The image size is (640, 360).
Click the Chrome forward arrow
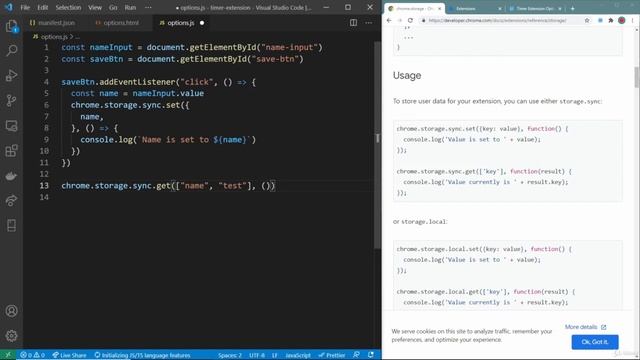(400, 20)
